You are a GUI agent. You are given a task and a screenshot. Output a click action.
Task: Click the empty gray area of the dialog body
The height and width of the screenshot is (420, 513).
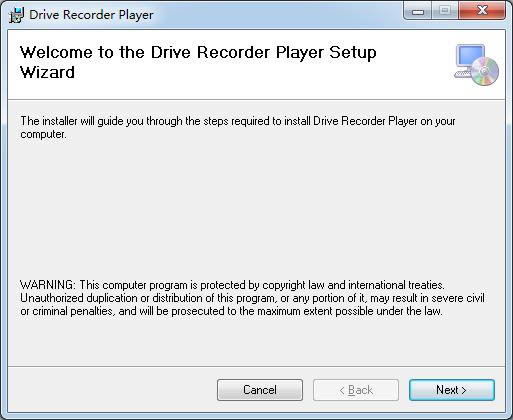256,210
